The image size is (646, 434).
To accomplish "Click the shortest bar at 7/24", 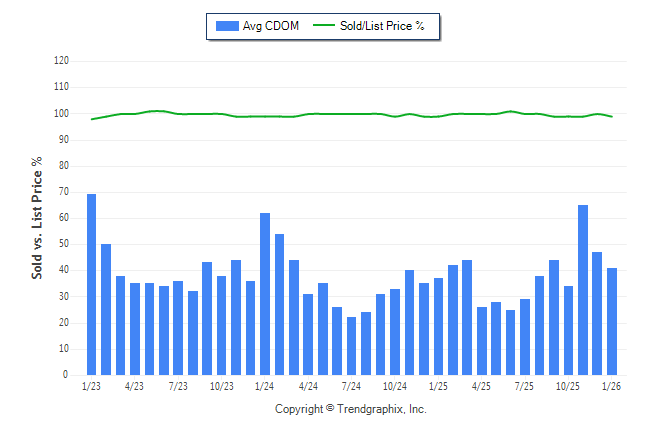I will [x=351, y=346].
